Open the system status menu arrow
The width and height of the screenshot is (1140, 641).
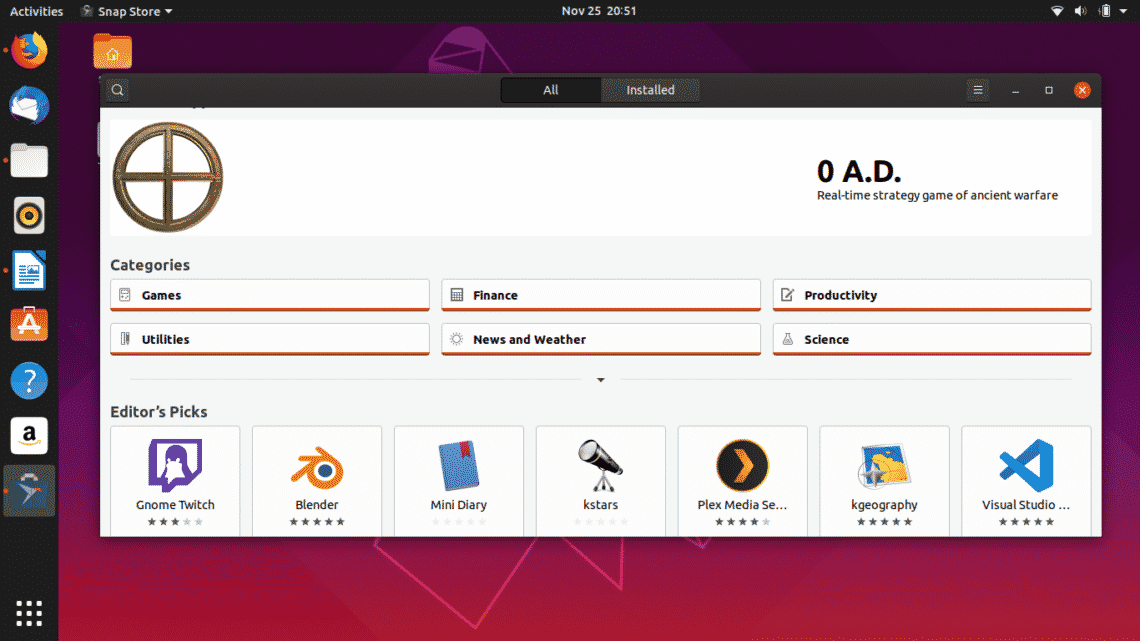[x=1123, y=11]
